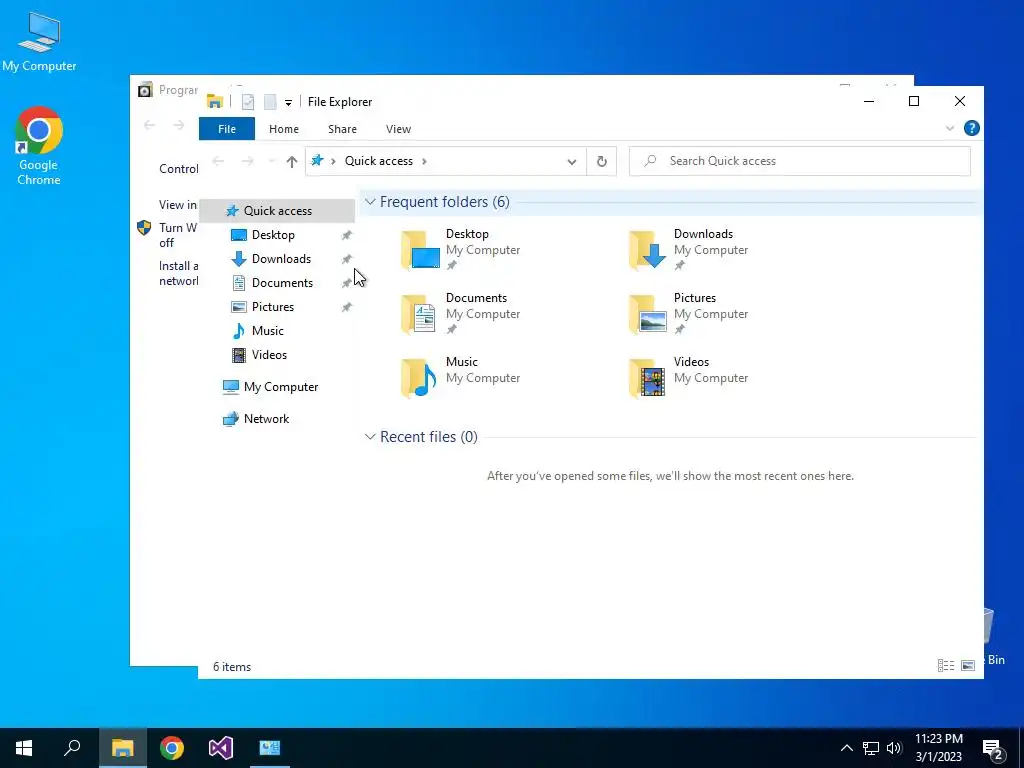Open the Music folder in Frequent folders

(x=460, y=377)
